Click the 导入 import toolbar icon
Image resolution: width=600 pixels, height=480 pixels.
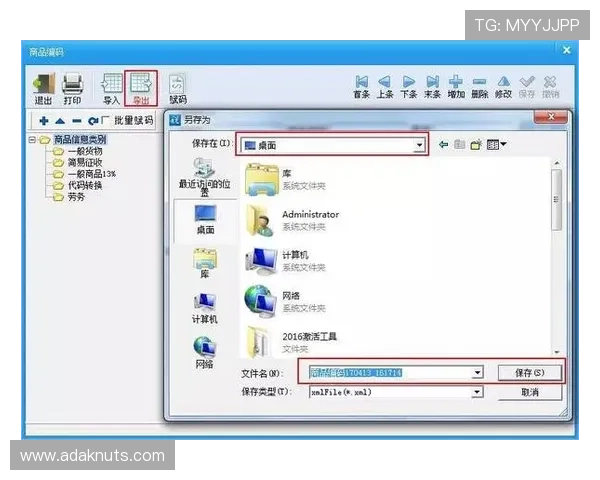coord(111,88)
